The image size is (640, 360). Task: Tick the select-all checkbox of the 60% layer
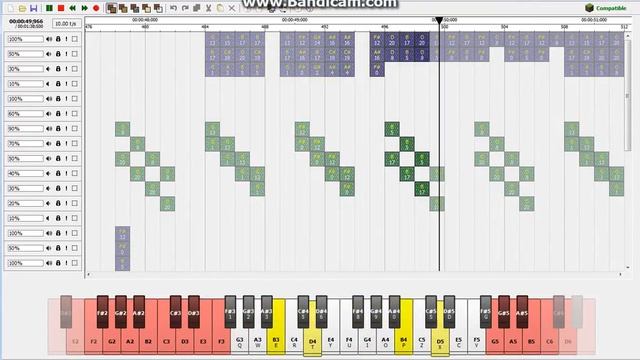(x=75, y=114)
